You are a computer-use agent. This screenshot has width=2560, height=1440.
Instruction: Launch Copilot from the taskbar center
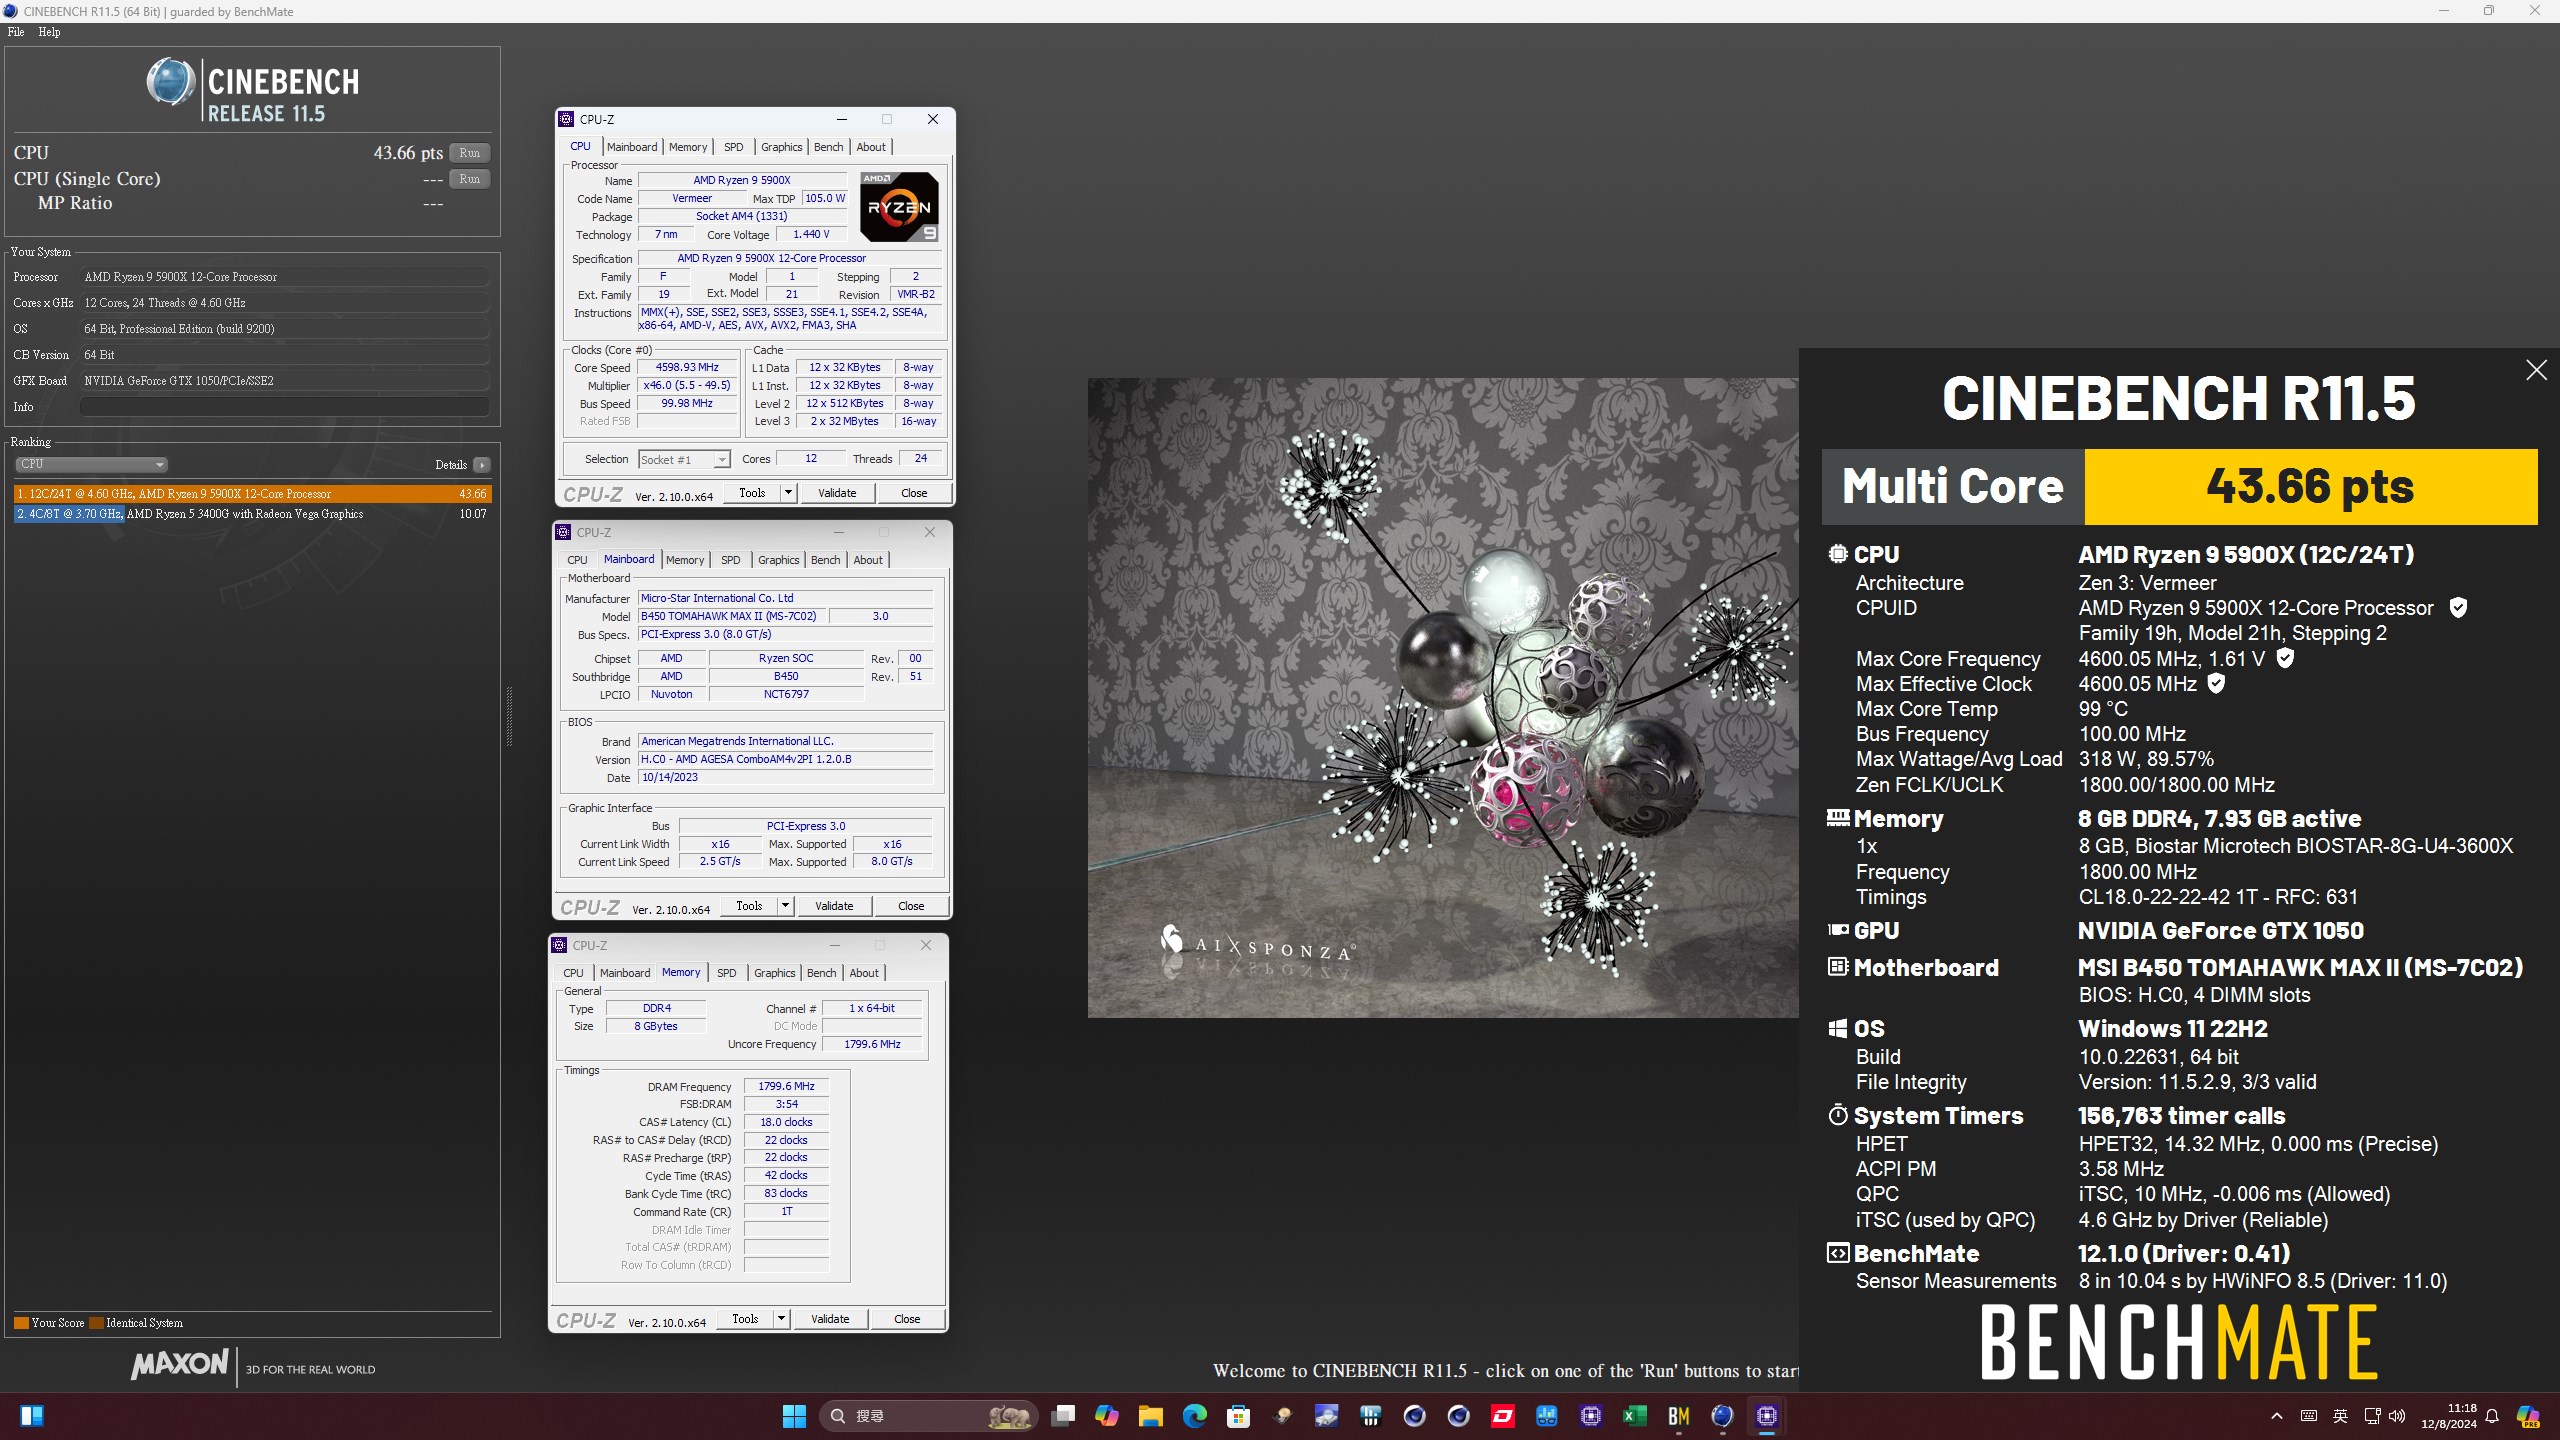[1107, 1416]
